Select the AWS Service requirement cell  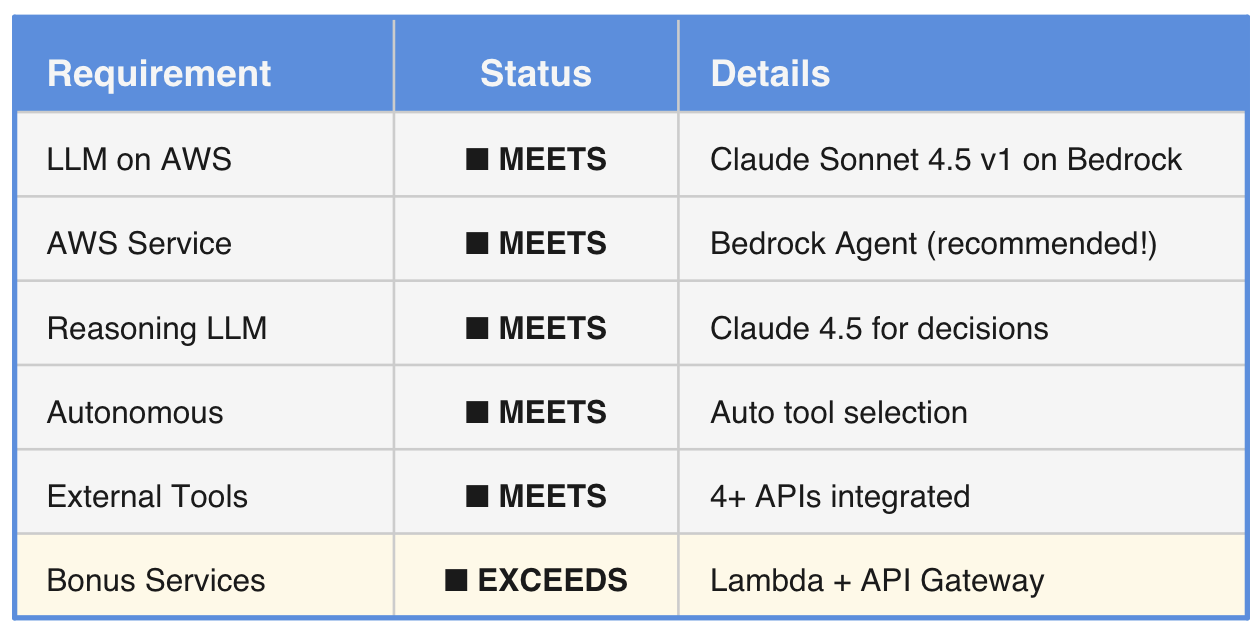point(139,244)
